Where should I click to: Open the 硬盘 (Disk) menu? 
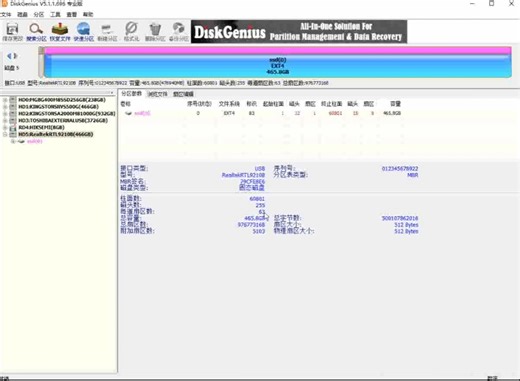tap(22, 14)
